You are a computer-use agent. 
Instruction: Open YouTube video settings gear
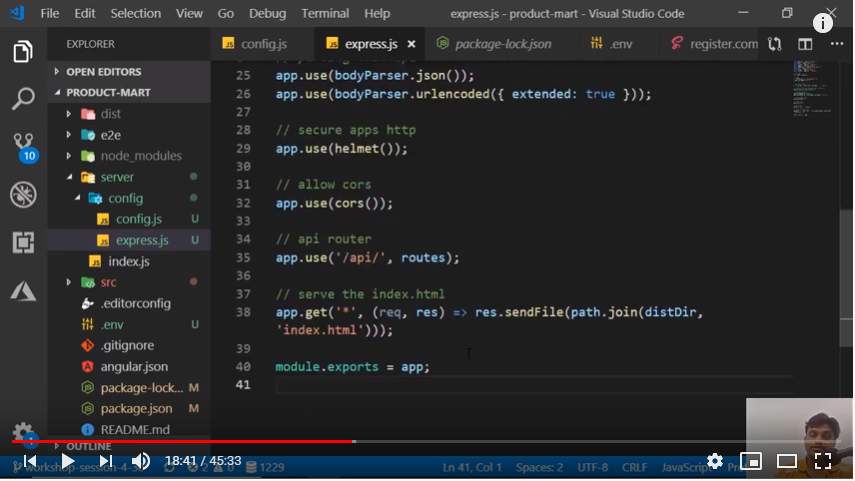pyautogui.click(x=715, y=461)
